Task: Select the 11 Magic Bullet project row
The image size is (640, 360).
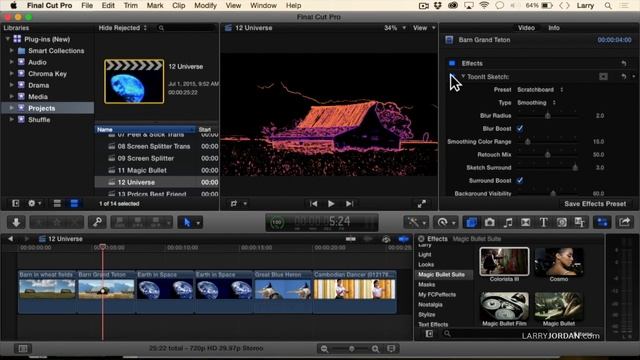Action: tap(157, 170)
